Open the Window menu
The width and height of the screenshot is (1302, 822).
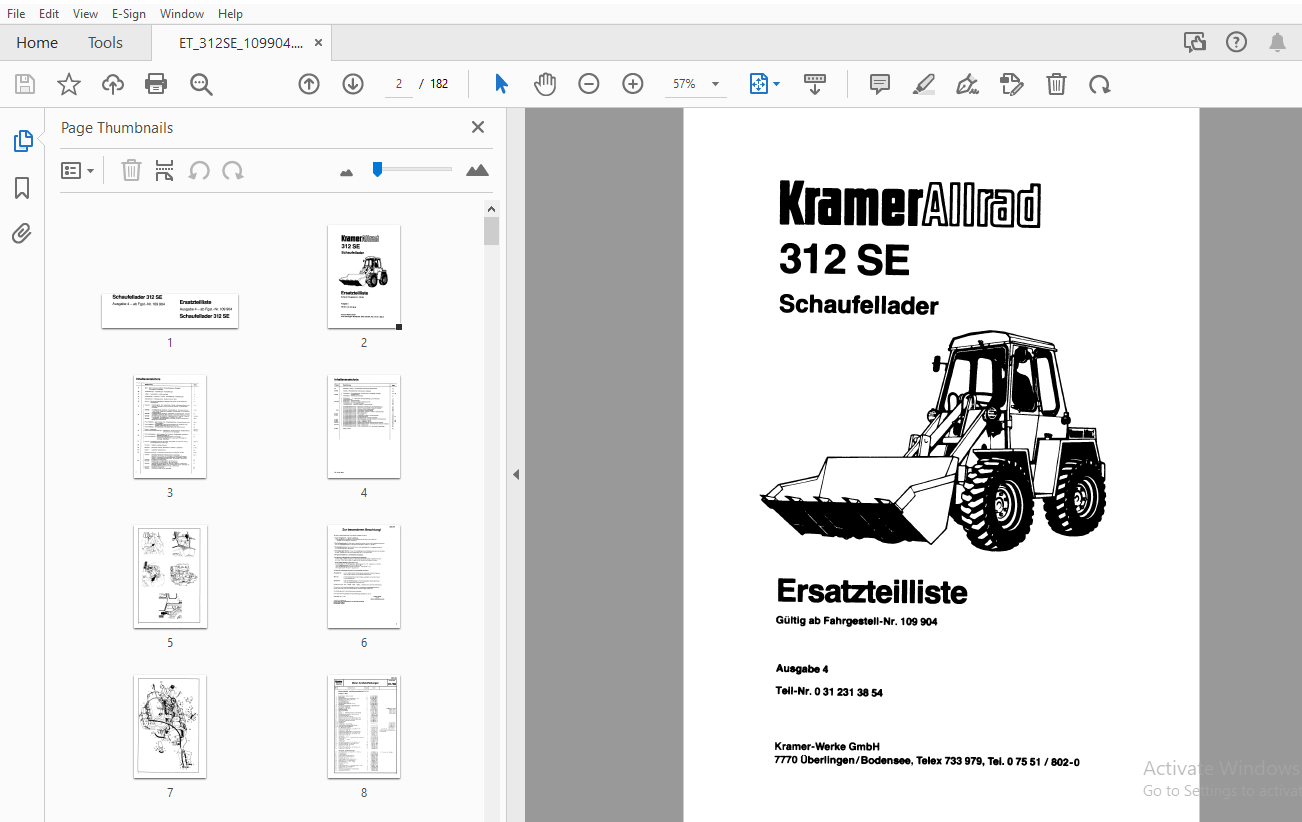[182, 14]
